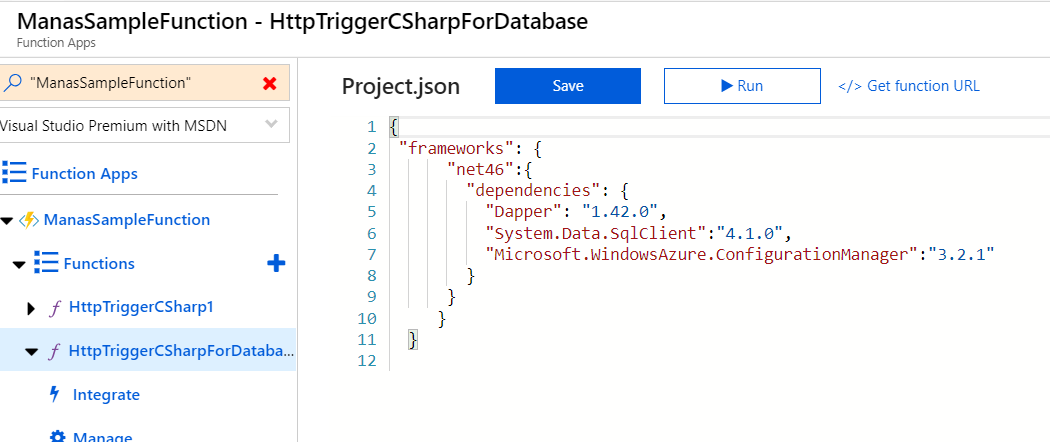Open the subscription dropdown Visual Studio Premium
This screenshot has width=1050, height=442.
[145, 125]
